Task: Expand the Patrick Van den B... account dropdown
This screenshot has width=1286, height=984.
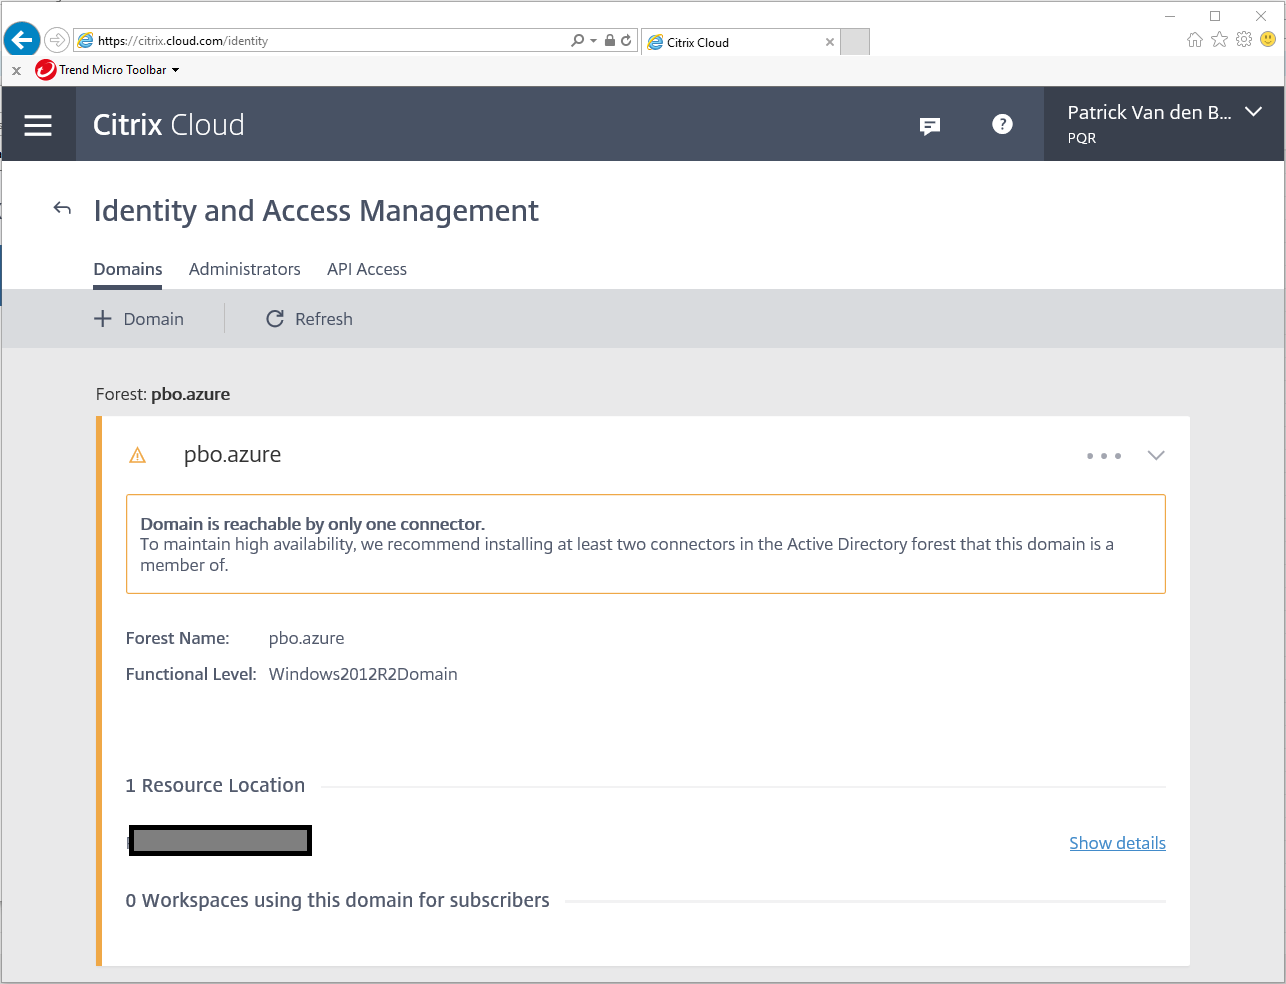Action: pos(1164,124)
